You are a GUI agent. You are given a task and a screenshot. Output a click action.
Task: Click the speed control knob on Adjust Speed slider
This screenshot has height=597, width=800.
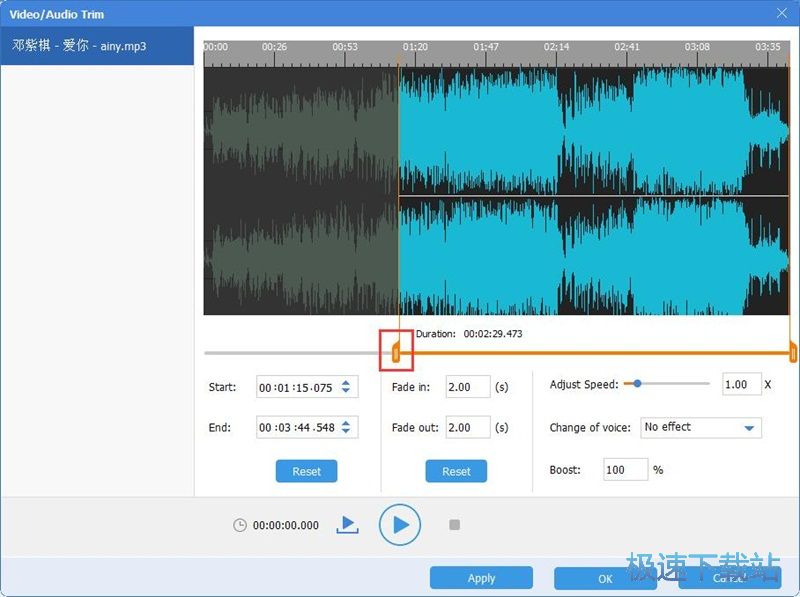pyautogui.click(x=637, y=382)
